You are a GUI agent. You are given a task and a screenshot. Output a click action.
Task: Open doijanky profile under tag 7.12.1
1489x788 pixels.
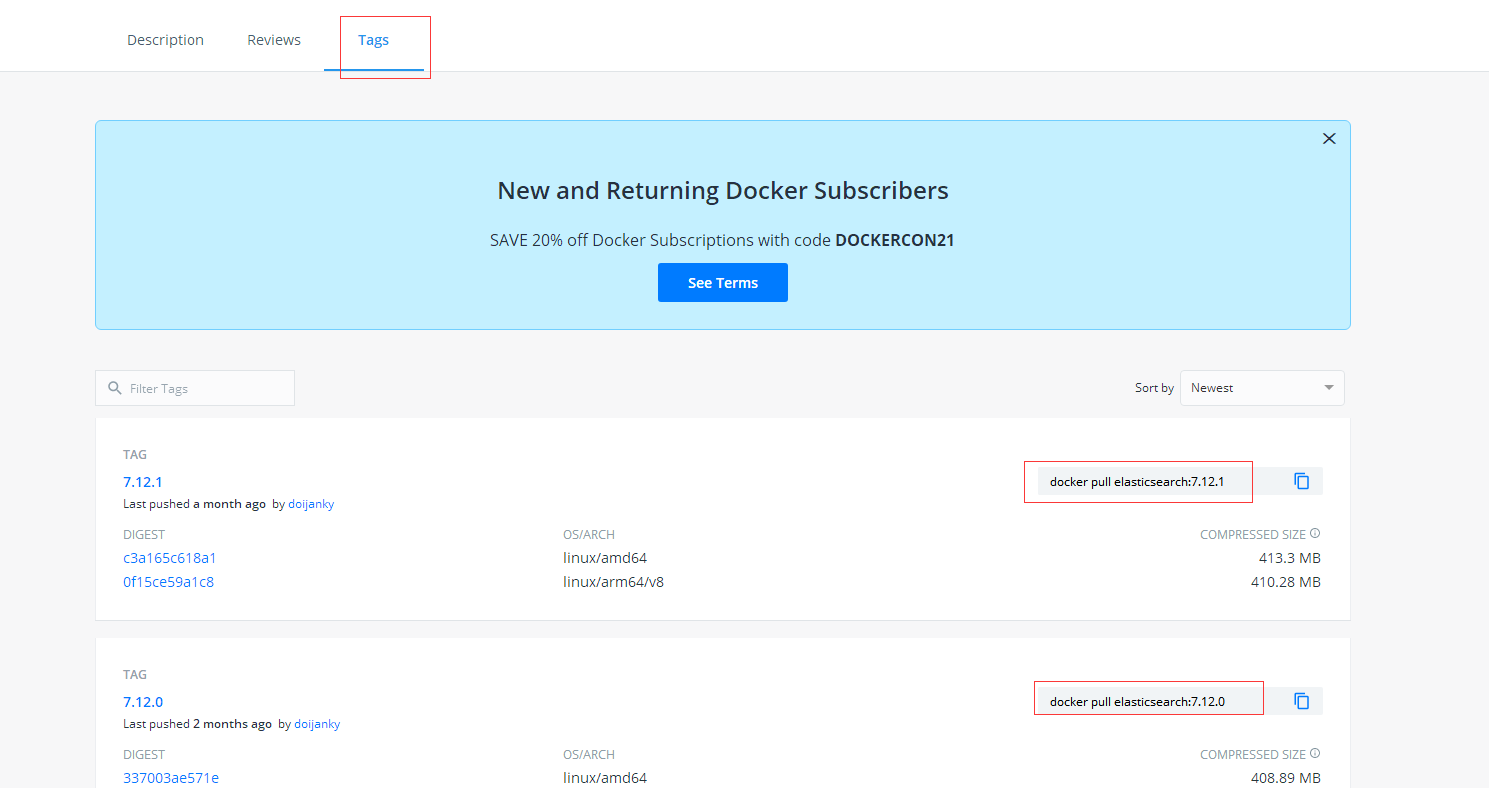(311, 504)
